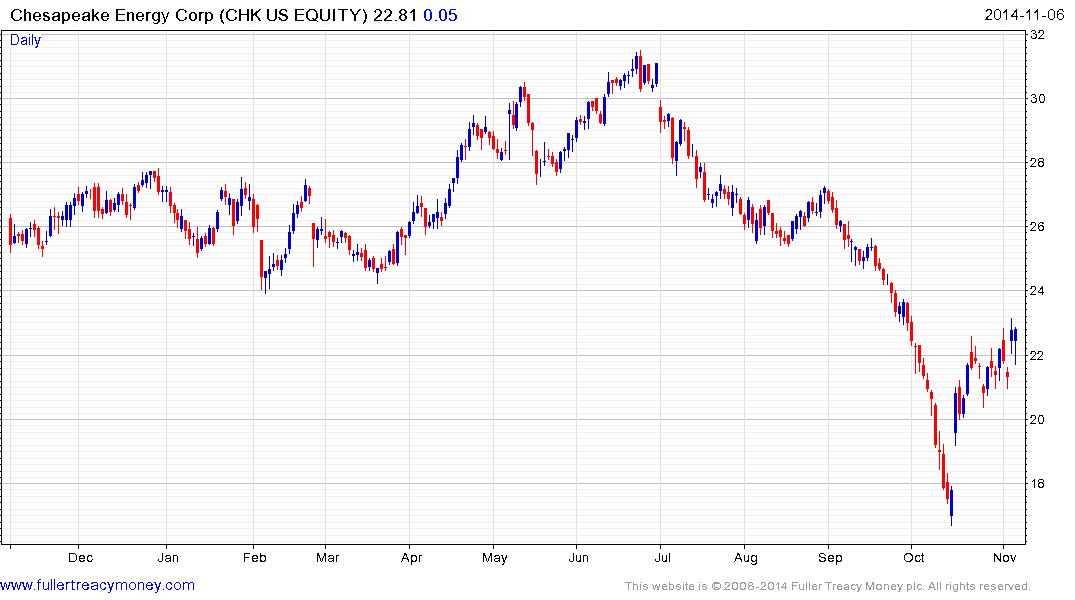The width and height of the screenshot is (1075, 600).
Task: Click the 24 price axis label
Action: pos(1038,291)
